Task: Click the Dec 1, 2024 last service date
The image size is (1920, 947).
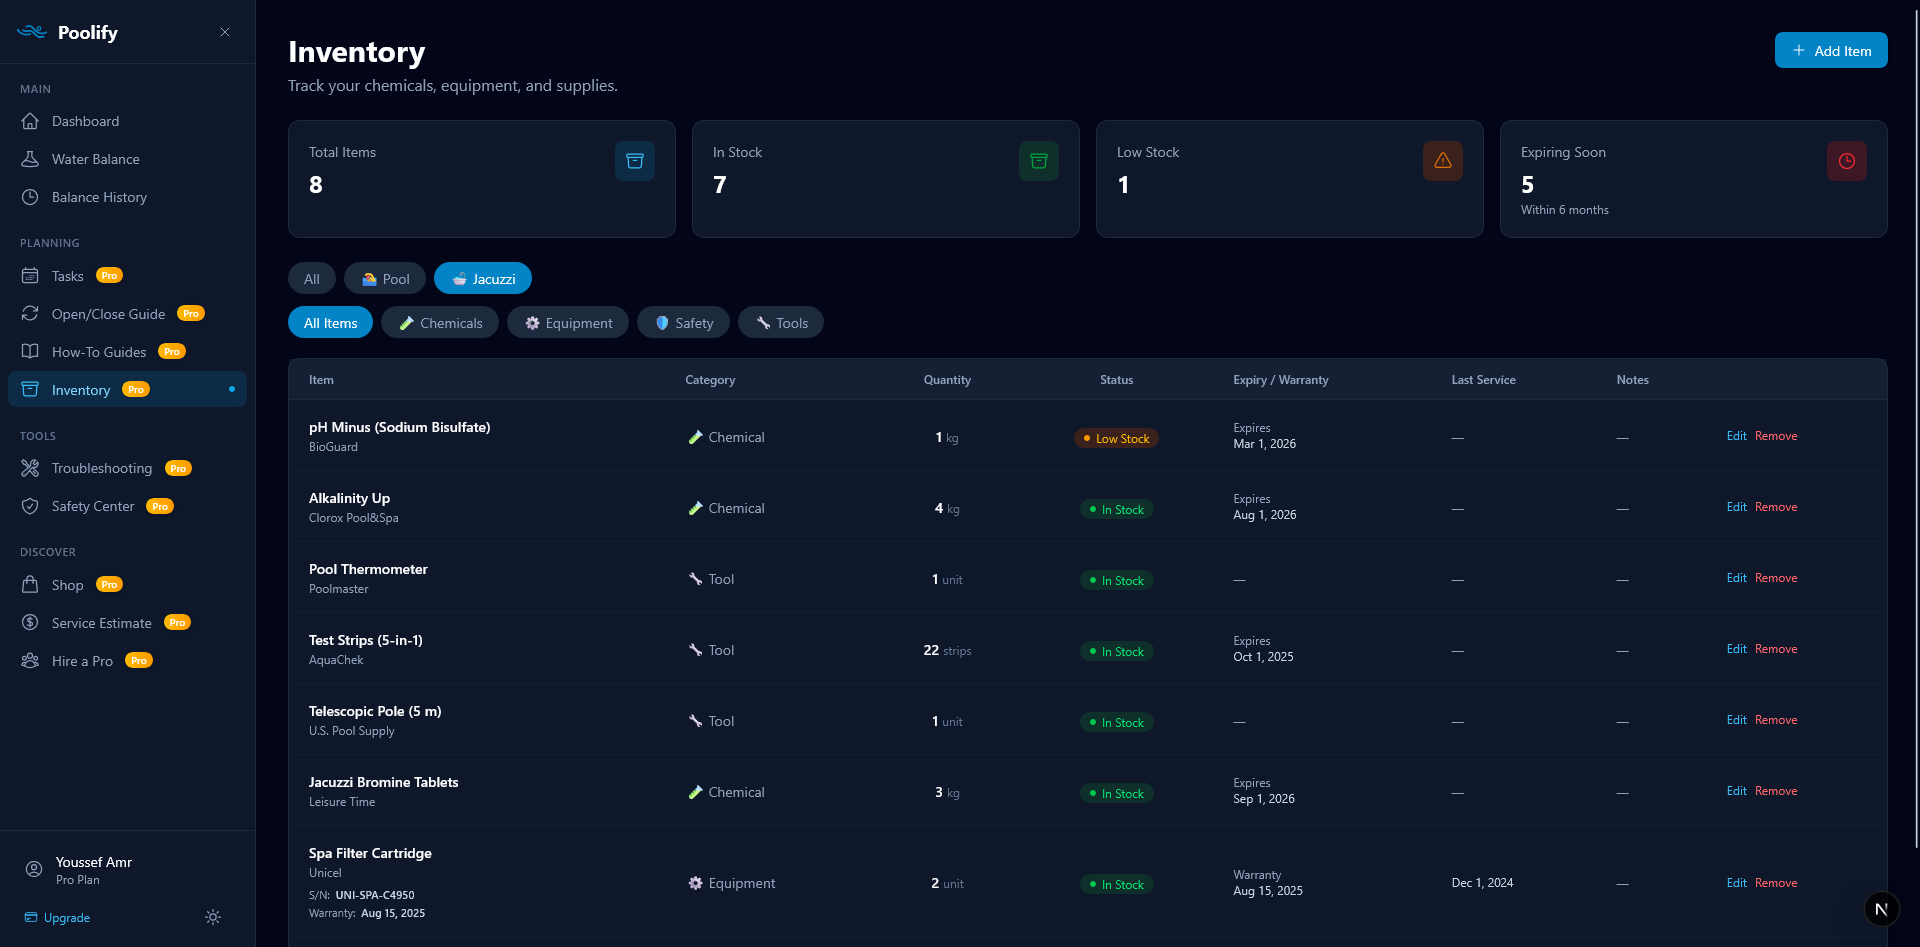Action: tap(1482, 883)
